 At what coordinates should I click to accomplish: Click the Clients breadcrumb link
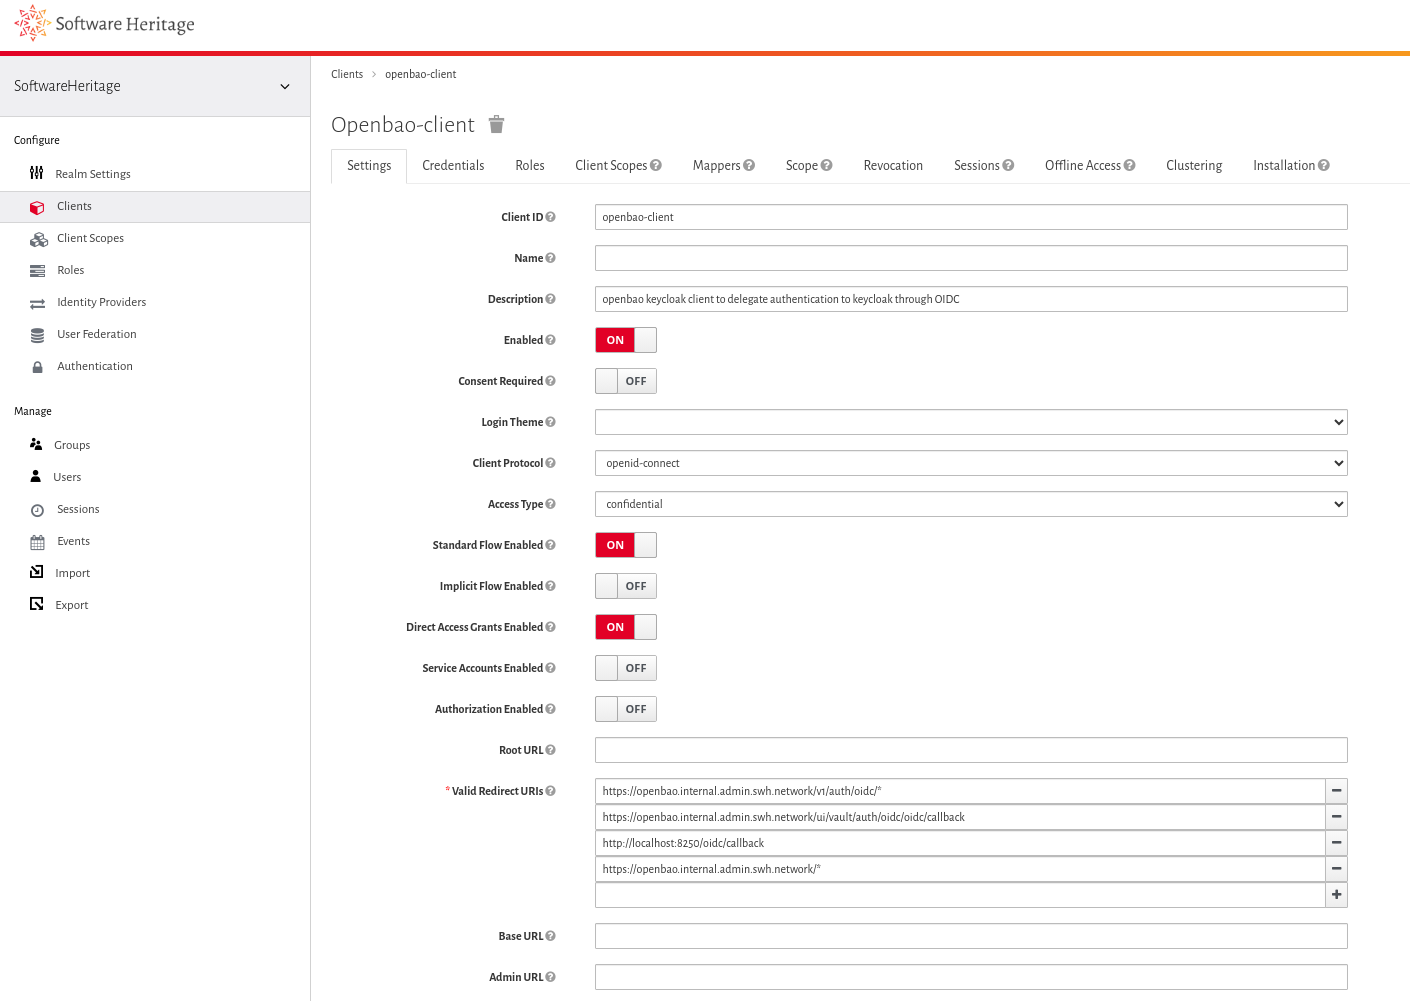click(347, 74)
